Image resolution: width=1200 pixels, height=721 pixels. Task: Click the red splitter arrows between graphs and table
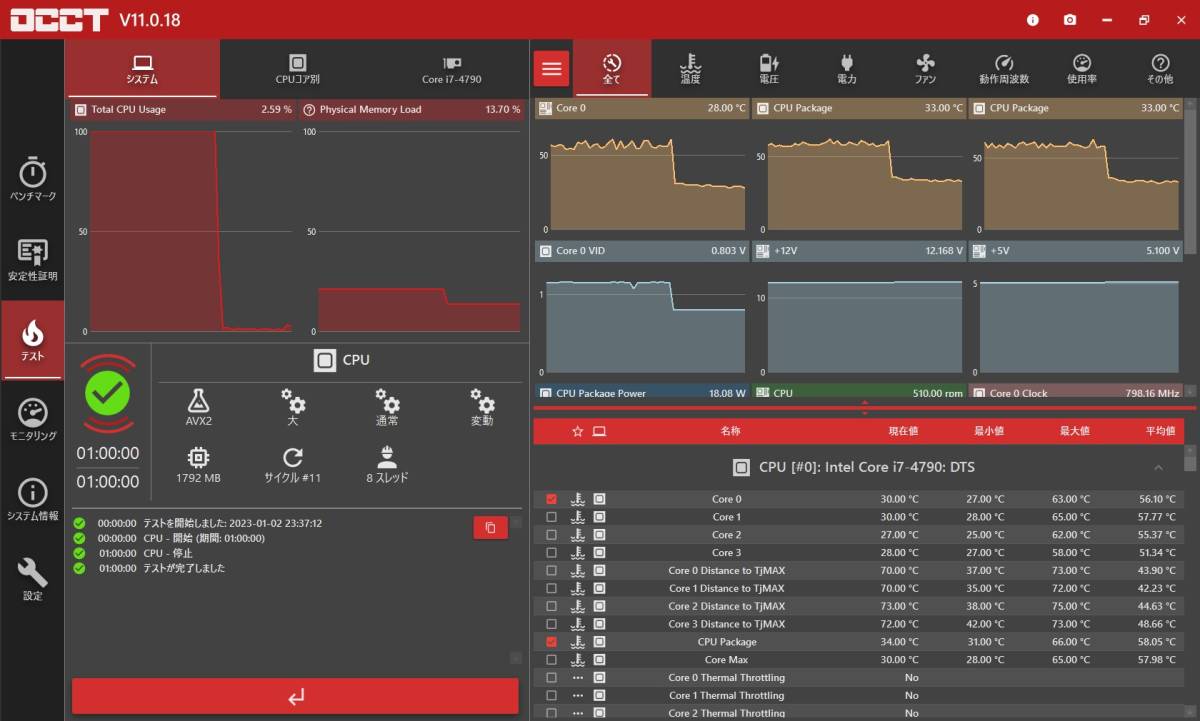865,407
